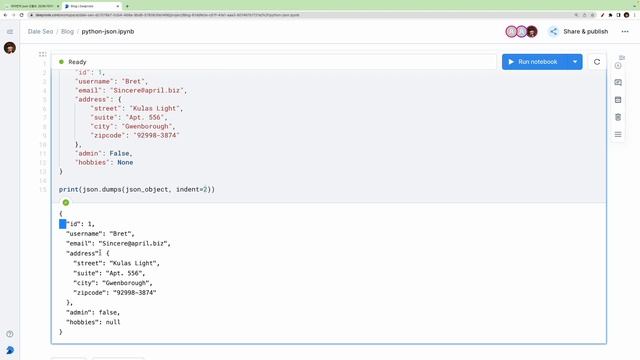The image size is (640, 360).
Task: Expand the Run notebook dropdown arrow
Action: 575,62
